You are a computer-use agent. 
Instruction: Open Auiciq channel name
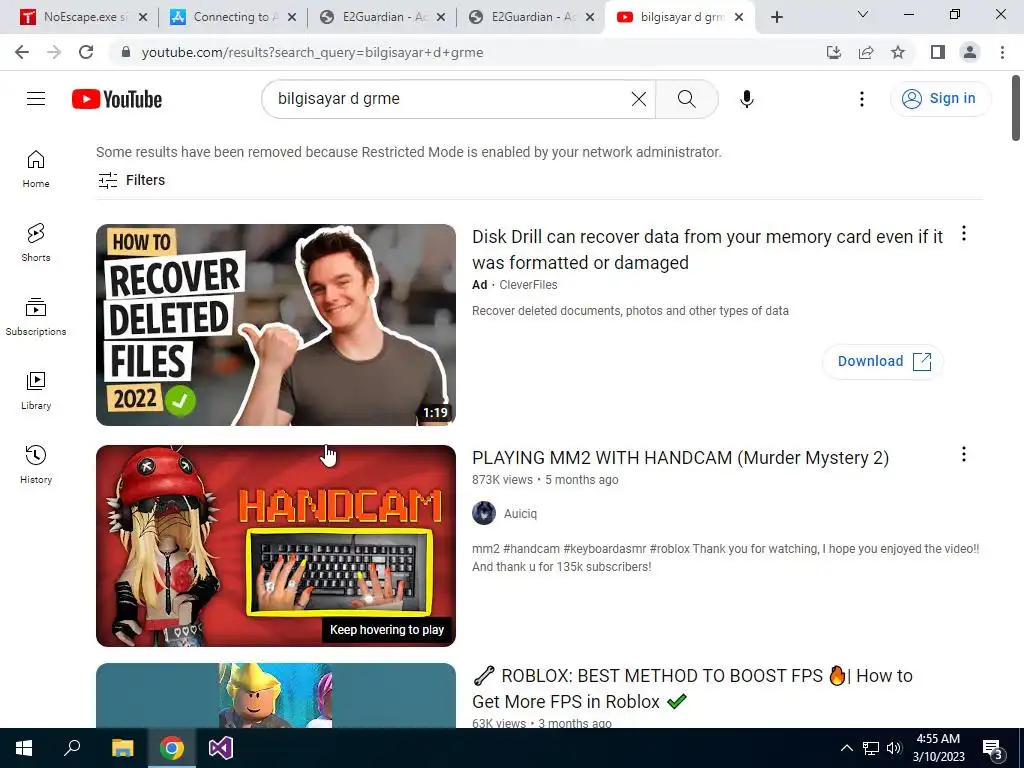[x=520, y=514]
